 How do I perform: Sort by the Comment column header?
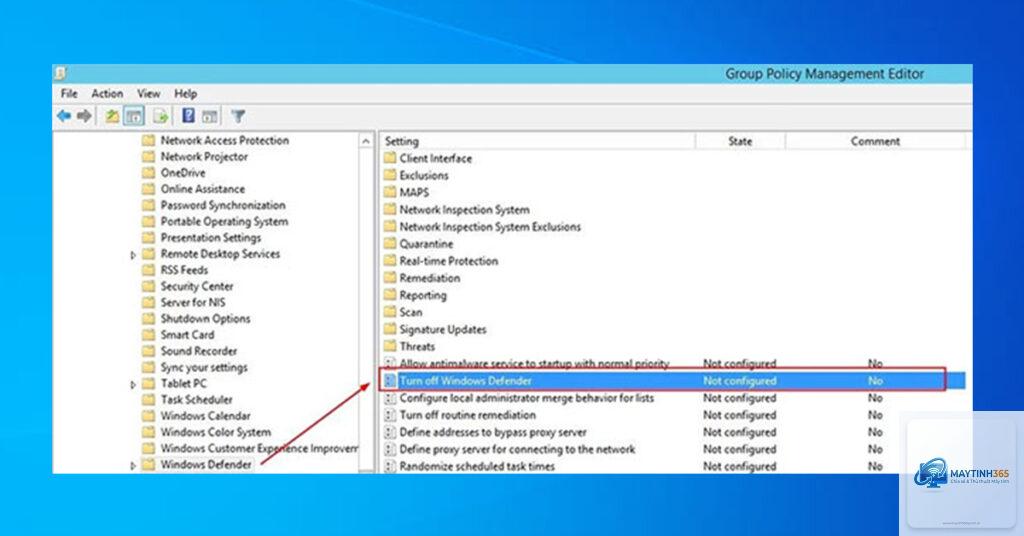point(875,141)
